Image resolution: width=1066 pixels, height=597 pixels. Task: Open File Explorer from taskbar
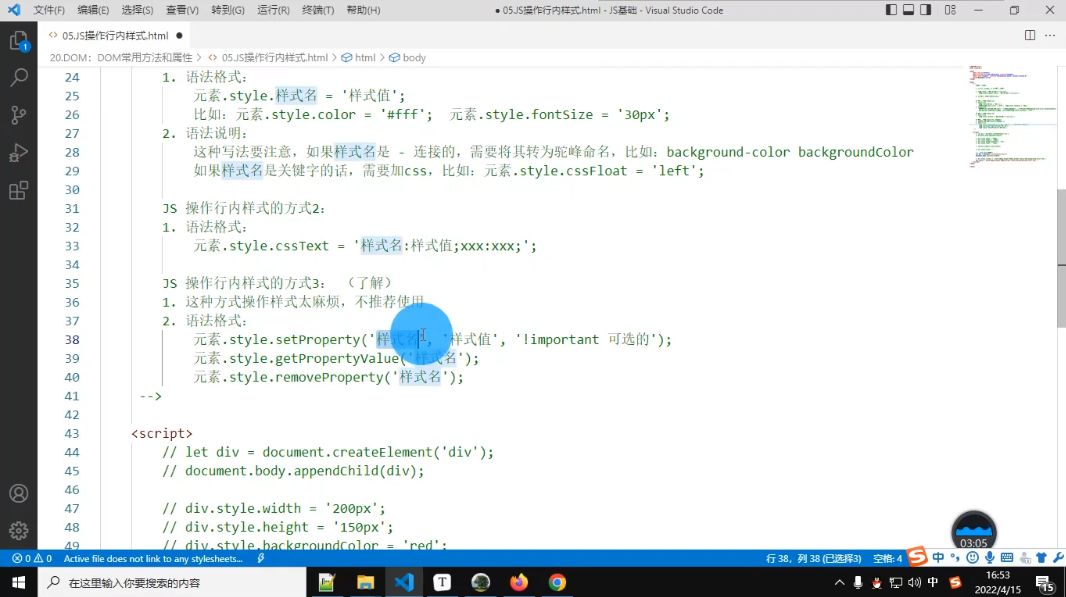(x=365, y=583)
